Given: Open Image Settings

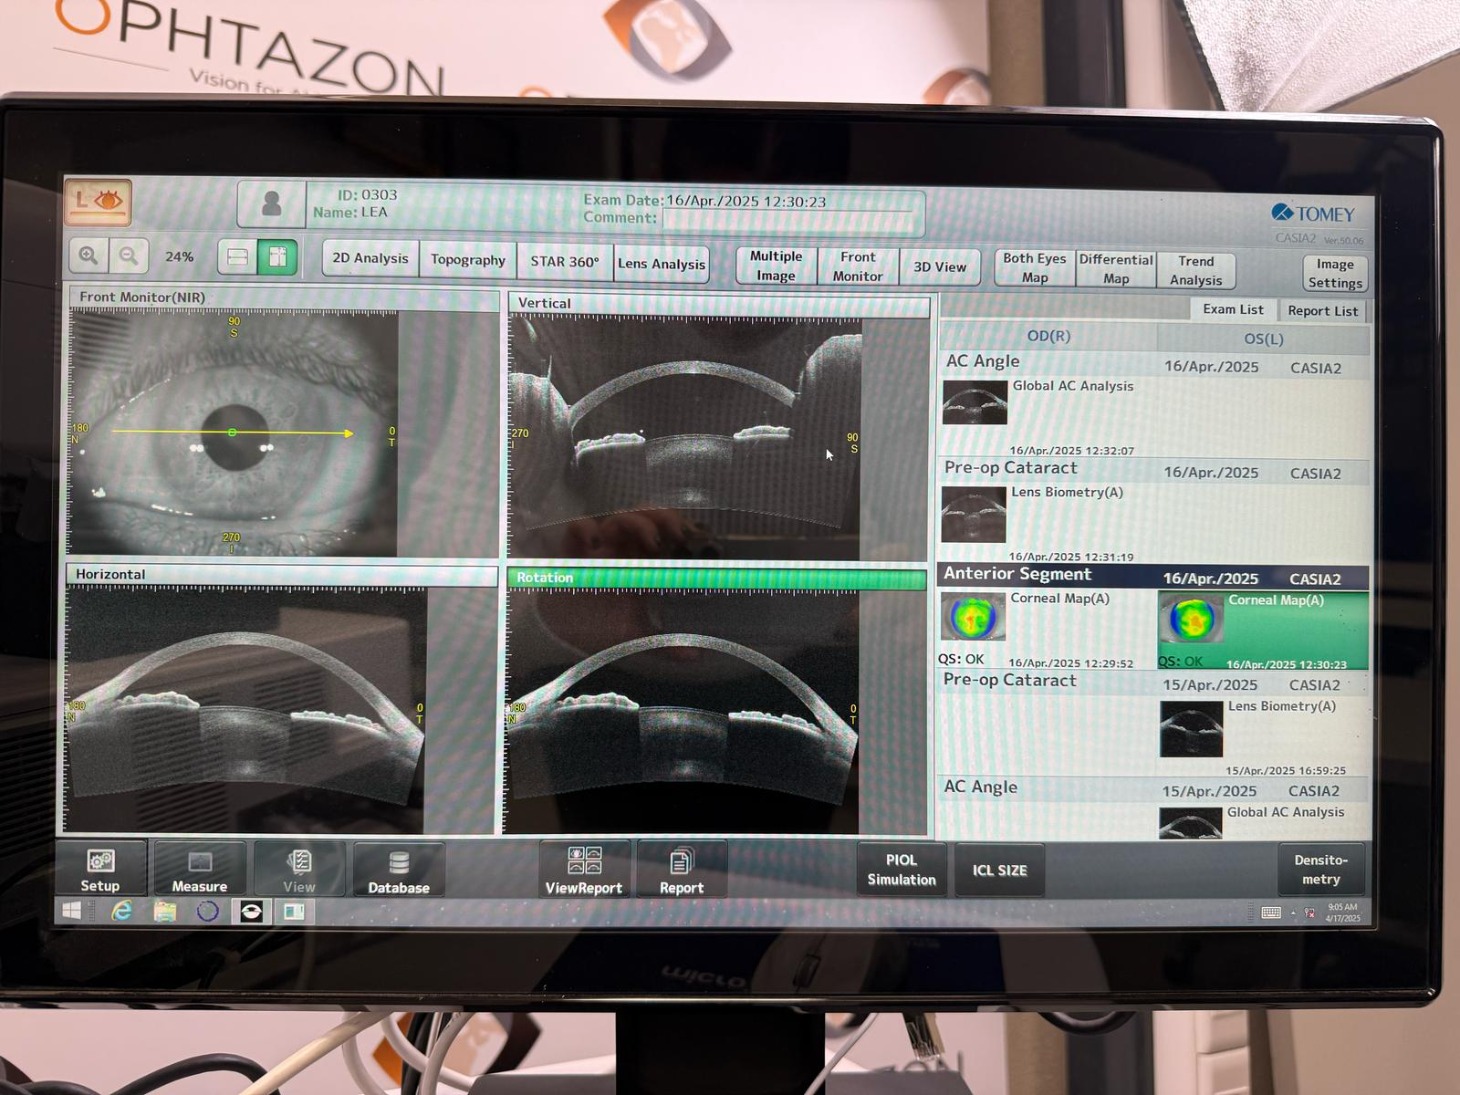Looking at the screenshot, I should [1335, 273].
